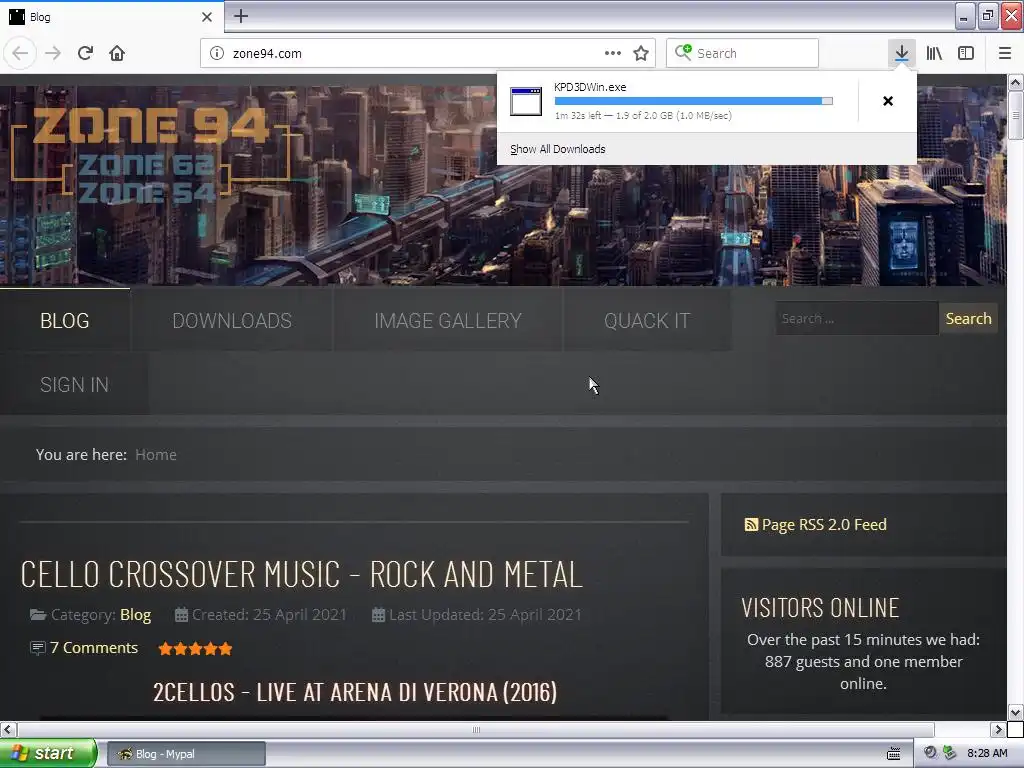Open the BLOG menu item
This screenshot has height=768, width=1024.
pyautogui.click(x=65, y=320)
